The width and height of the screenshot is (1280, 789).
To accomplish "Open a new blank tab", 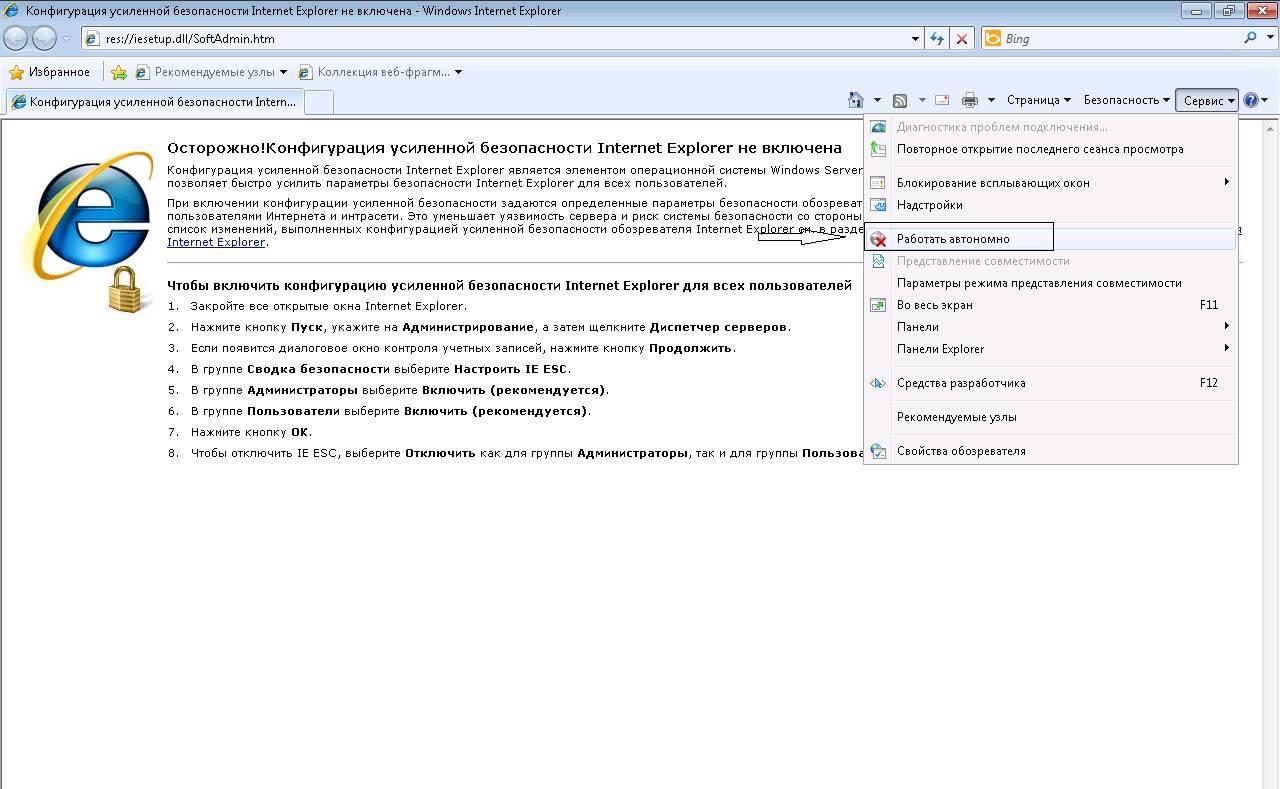I will (318, 102).
